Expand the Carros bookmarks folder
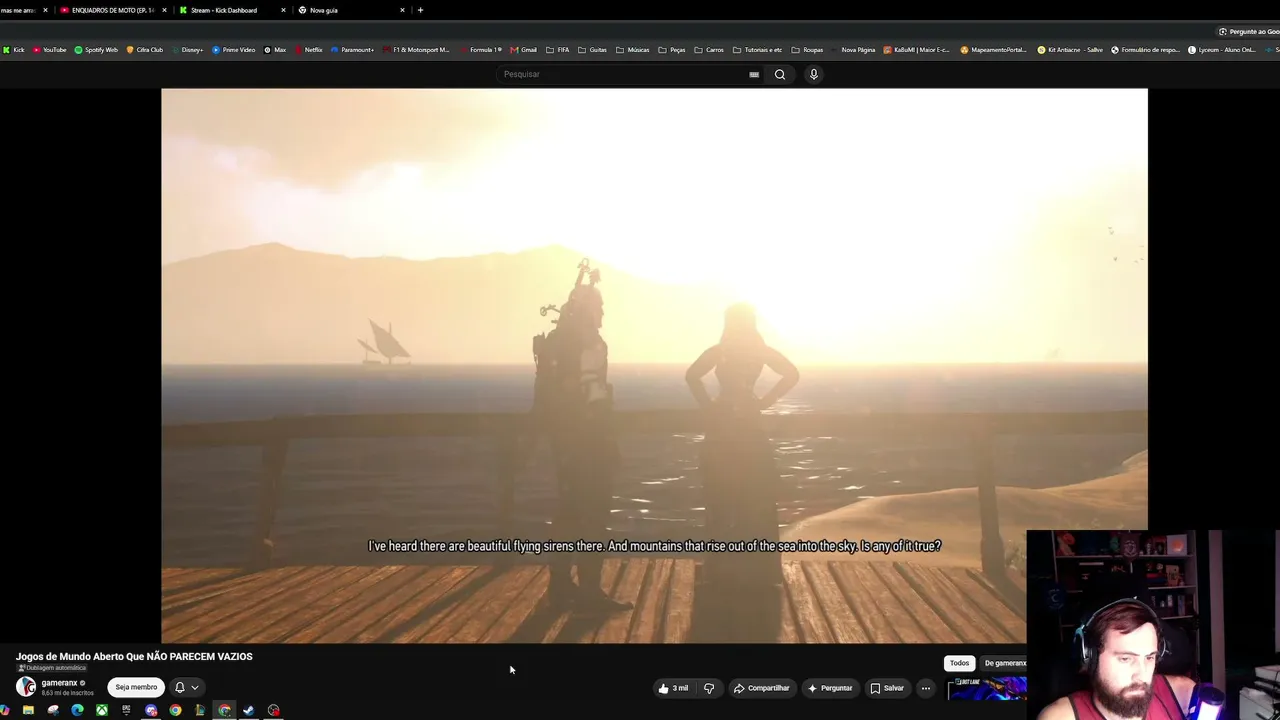The image size is (1280, 720). pyautogui.click(x=709, y=50)
